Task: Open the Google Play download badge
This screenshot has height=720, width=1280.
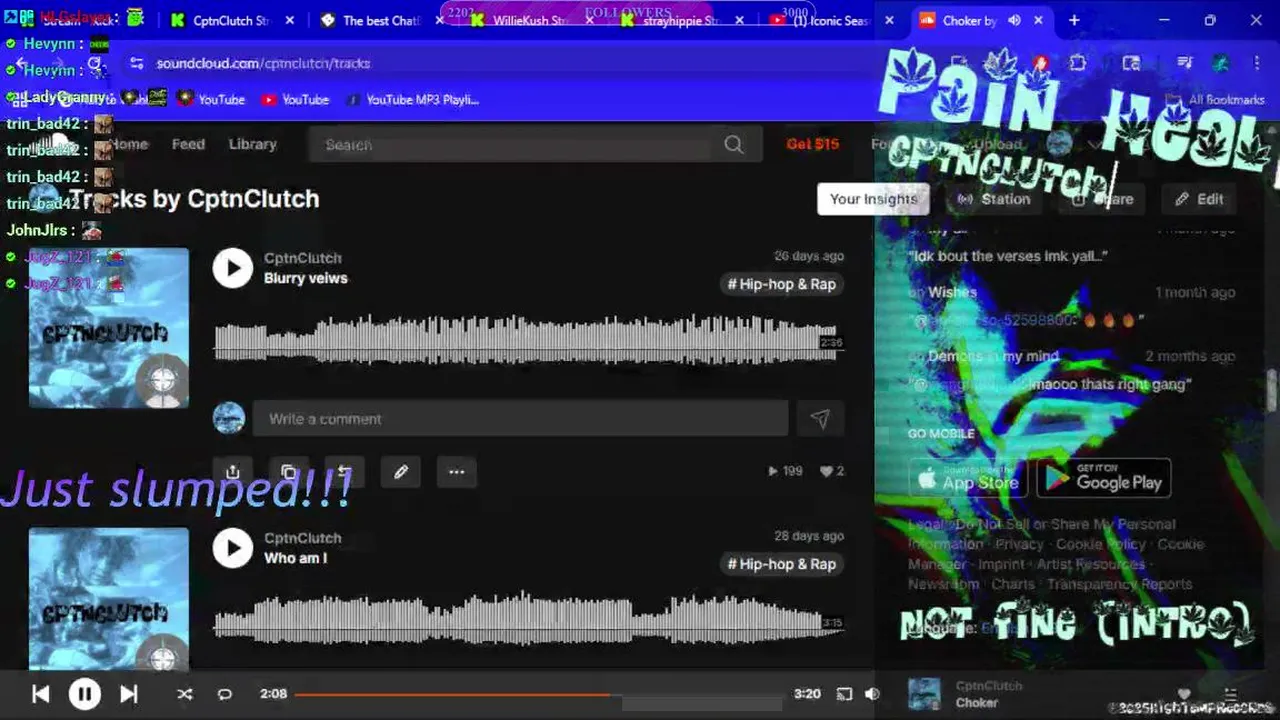Action: pos(1103,479)
